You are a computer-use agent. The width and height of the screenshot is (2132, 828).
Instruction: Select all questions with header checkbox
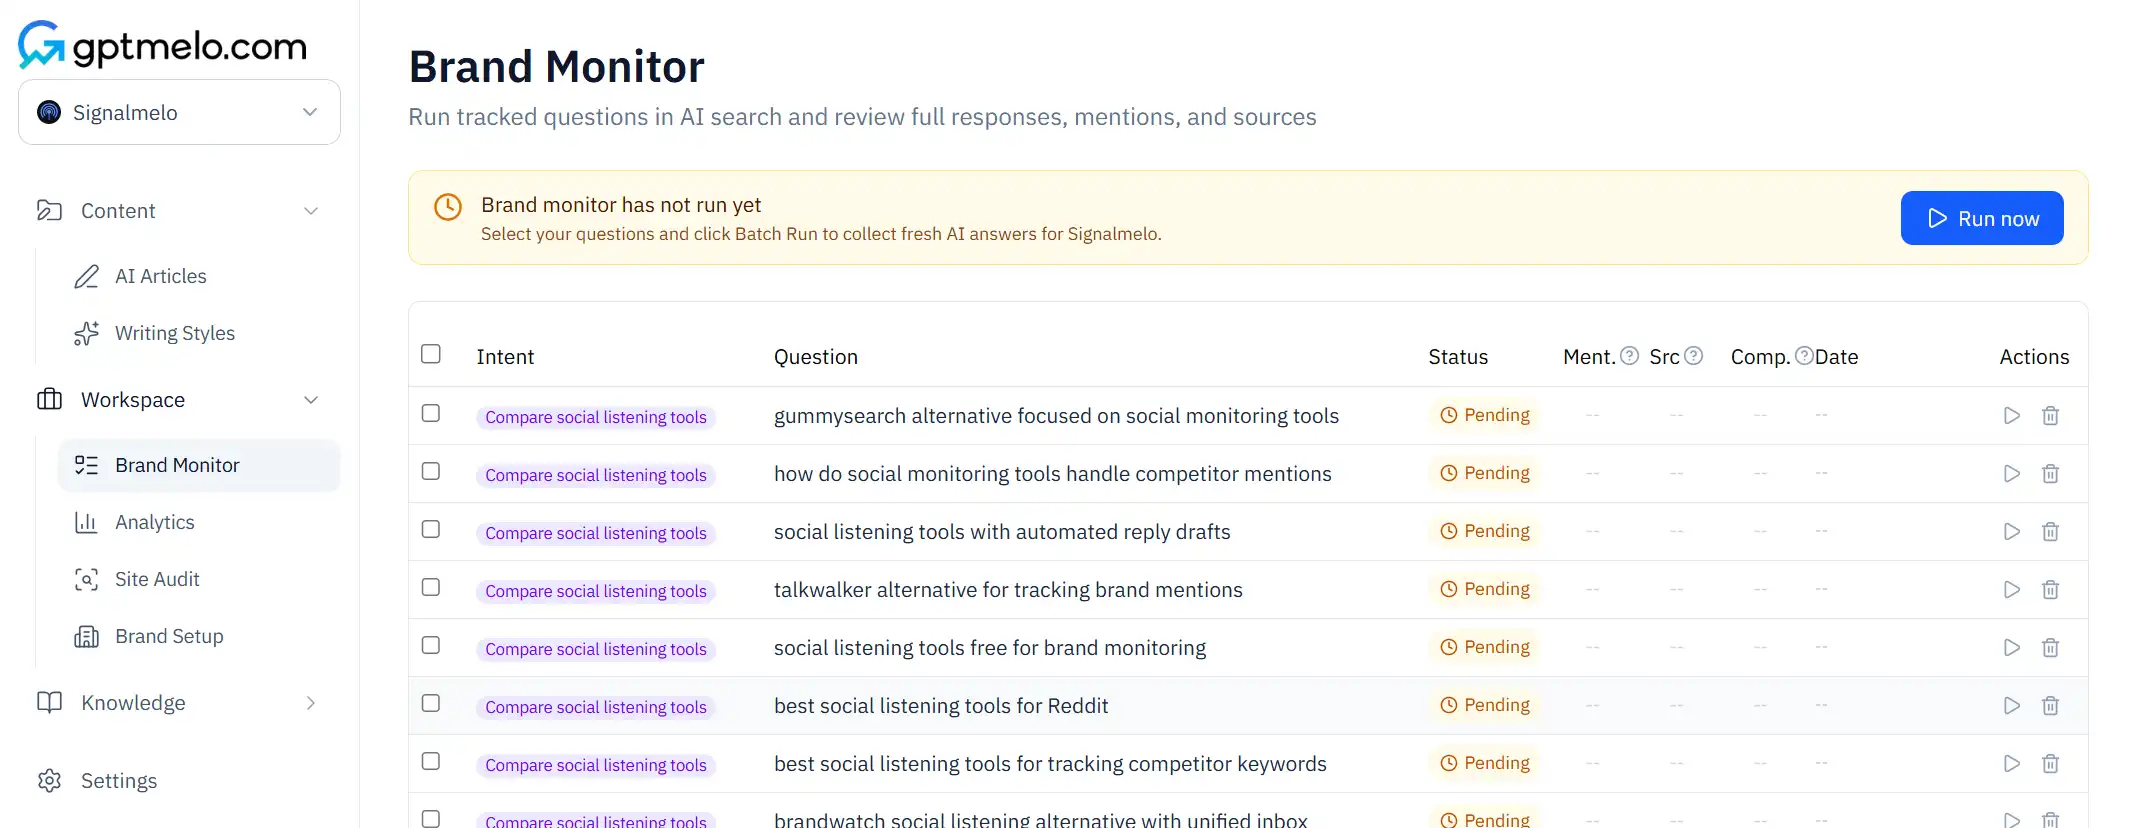[x=431, y=354]
